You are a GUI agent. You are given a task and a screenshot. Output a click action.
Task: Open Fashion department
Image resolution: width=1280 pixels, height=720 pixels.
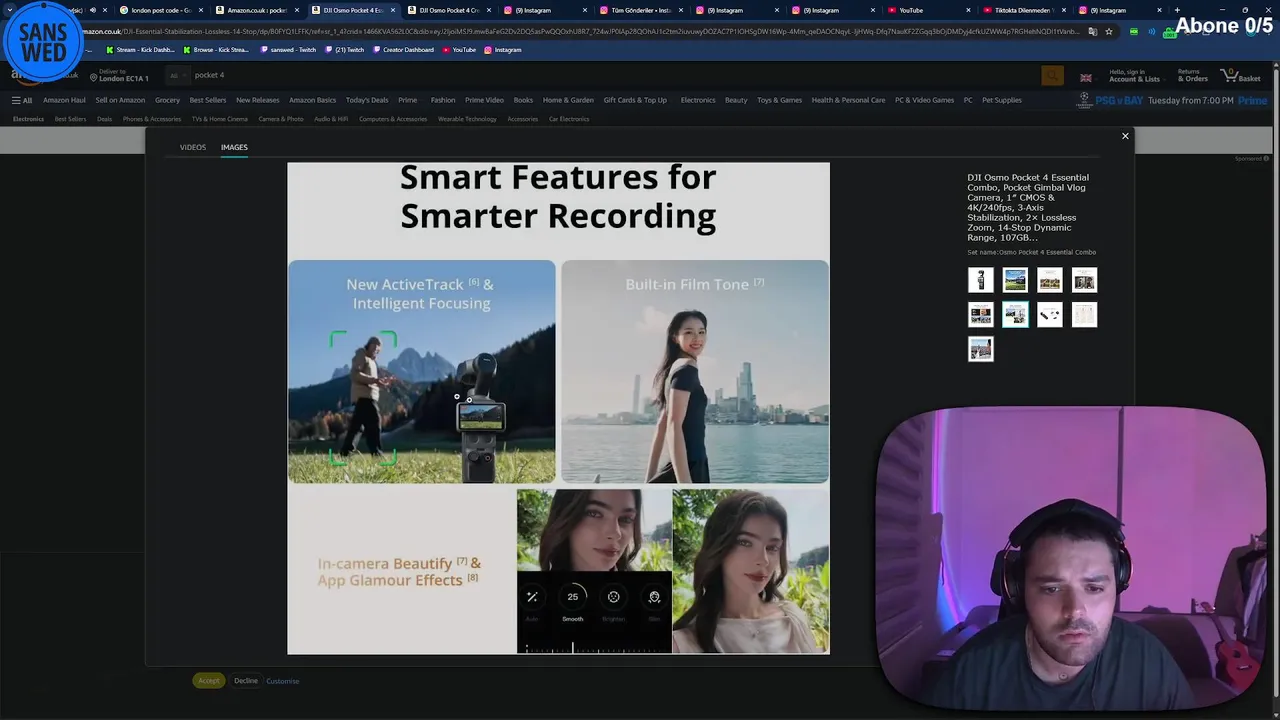pos(443,100)
